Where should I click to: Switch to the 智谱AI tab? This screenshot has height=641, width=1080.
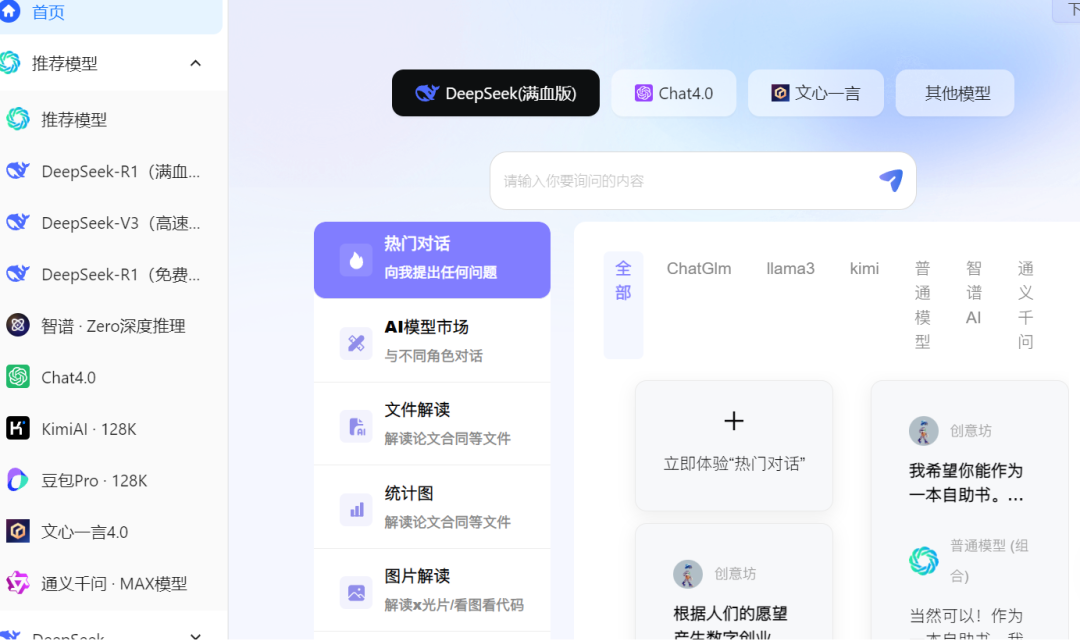coord(974,293)
